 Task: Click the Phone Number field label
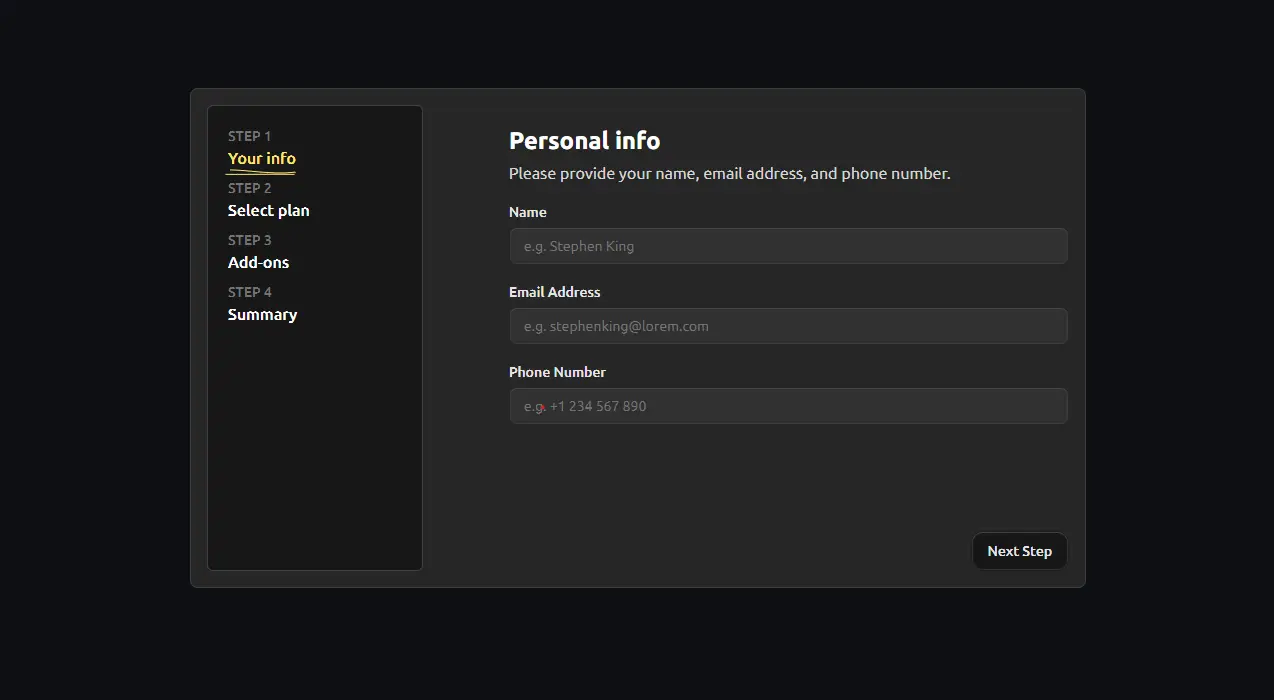pyautogui.click(x=558, y=372)
